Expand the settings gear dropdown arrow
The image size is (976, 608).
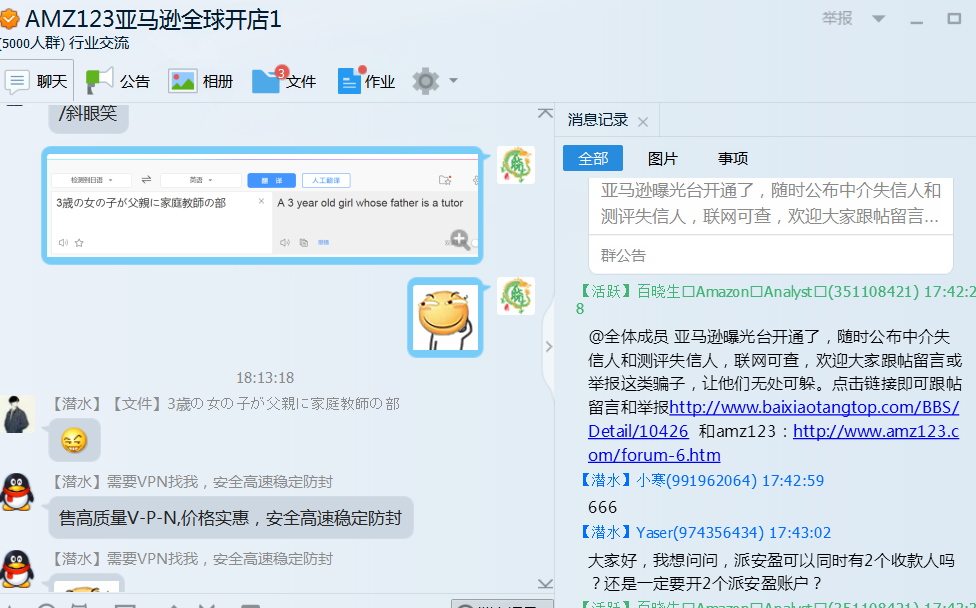[454, 81]
